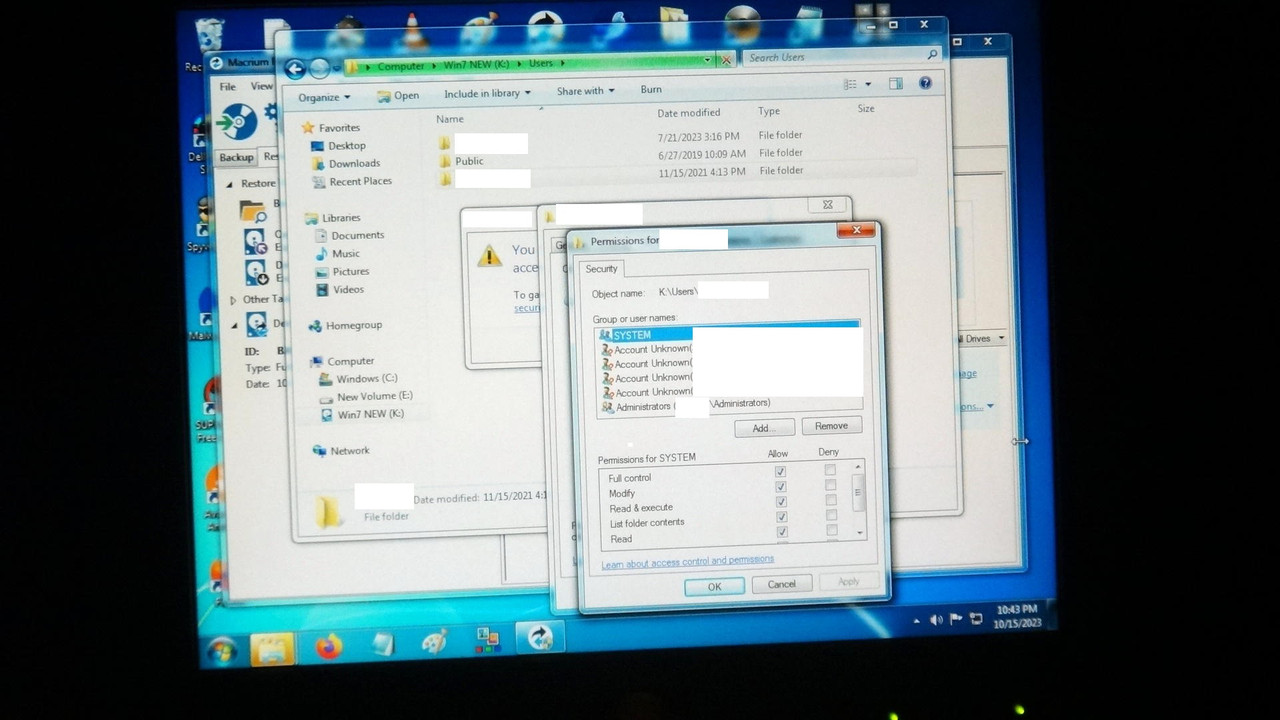The width and height of the screenshot is (1280, 720).
Task: Select Computer in navigation pane
Action: tap(351, 362)
